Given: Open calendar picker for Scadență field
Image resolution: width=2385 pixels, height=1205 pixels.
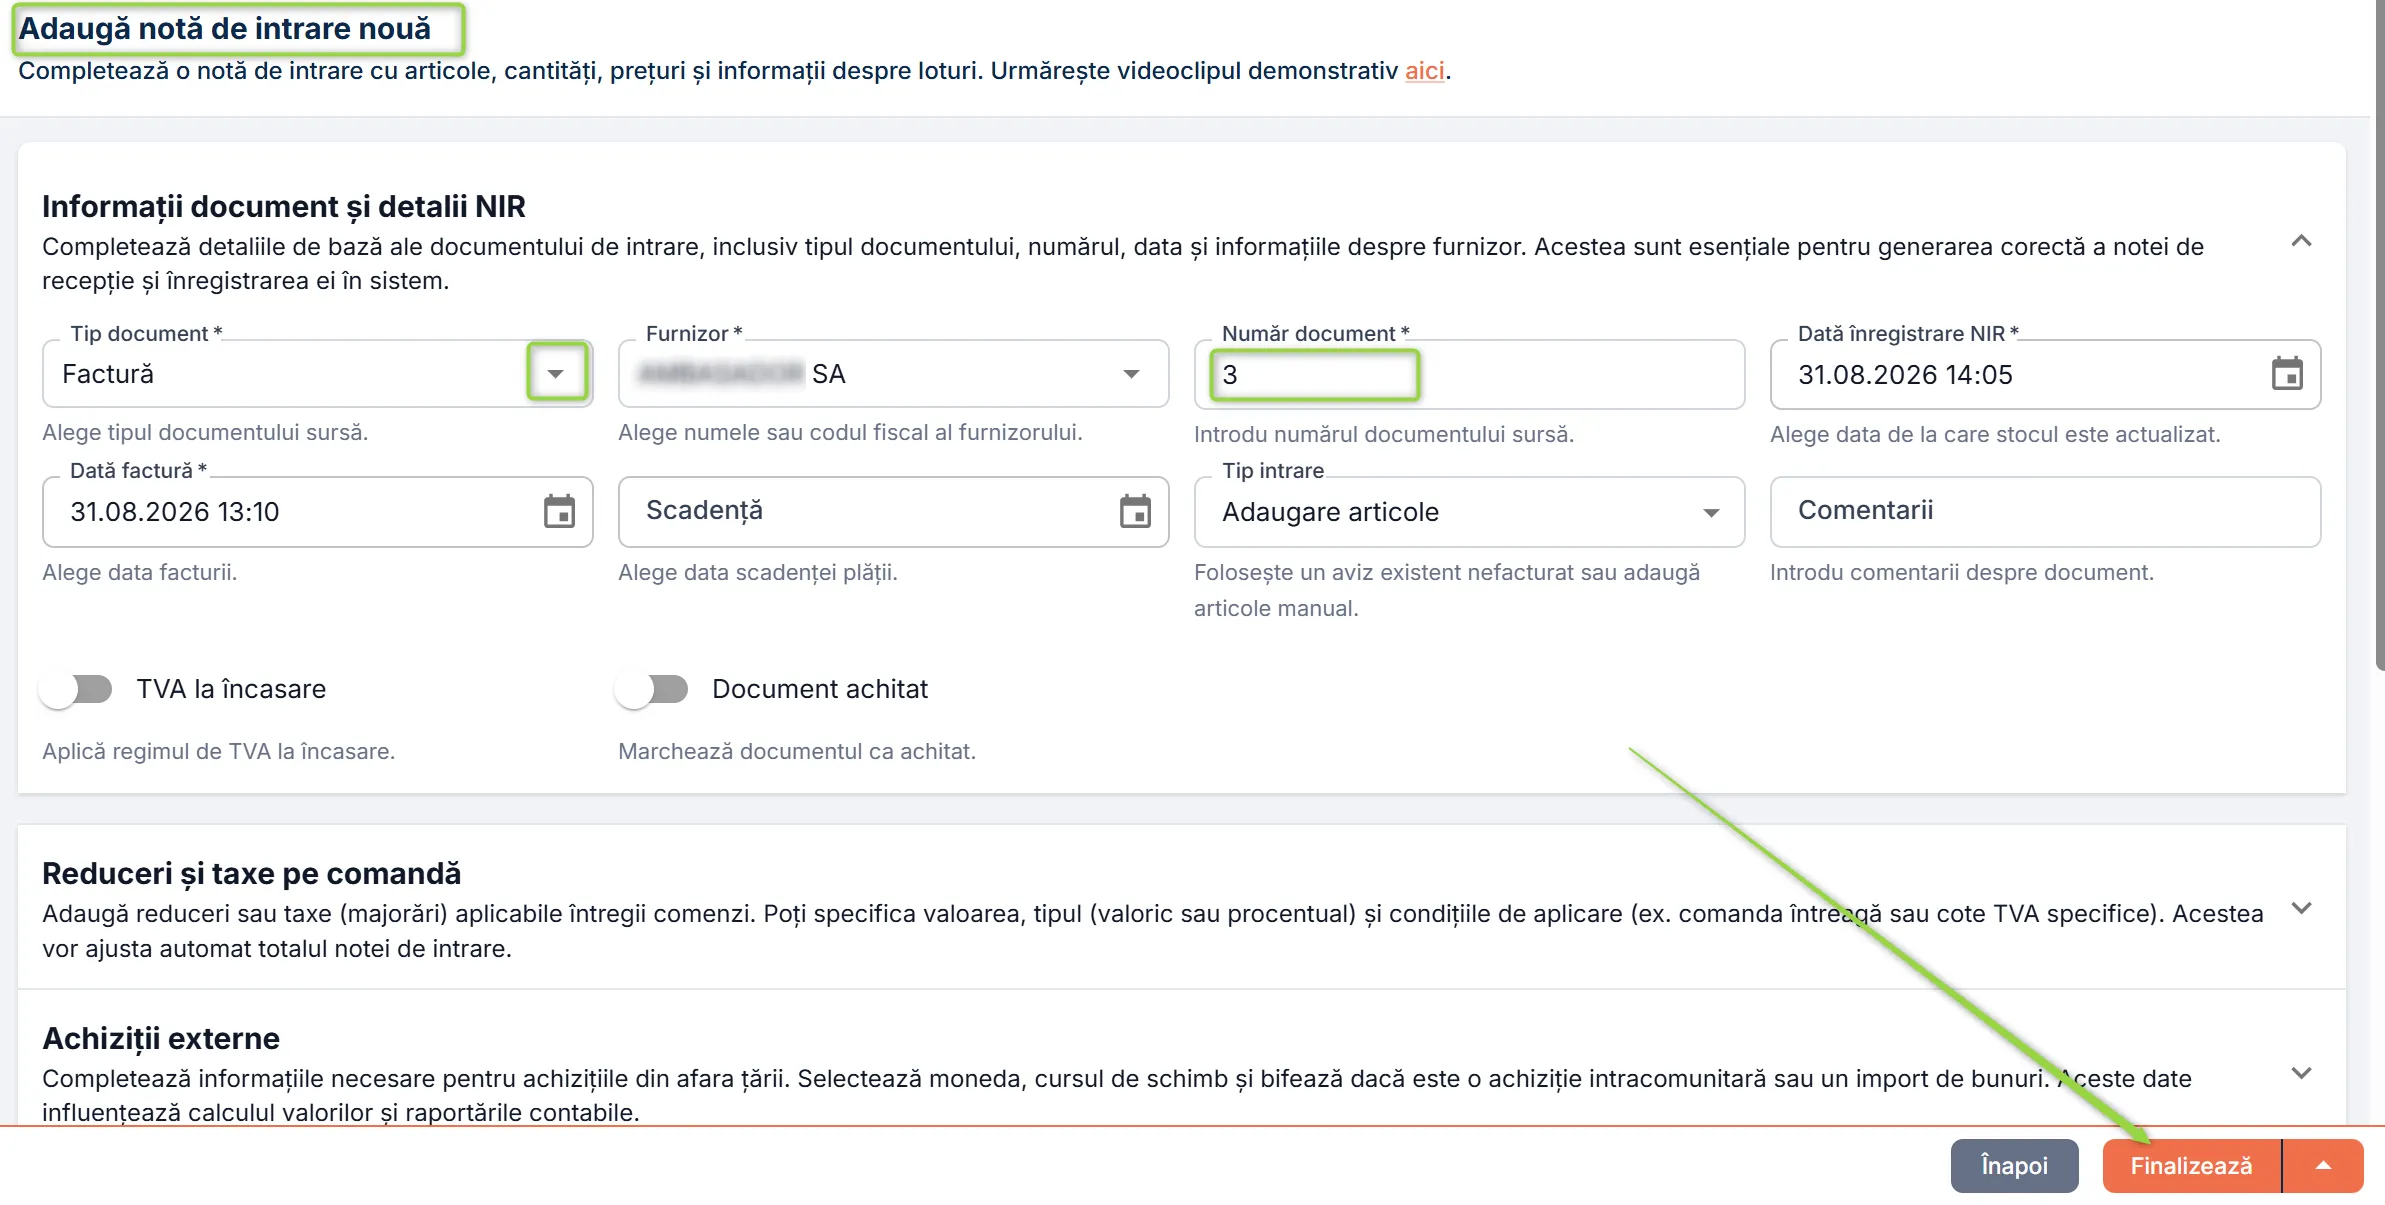Looking at the screenshot, I should pos(1135,511).
